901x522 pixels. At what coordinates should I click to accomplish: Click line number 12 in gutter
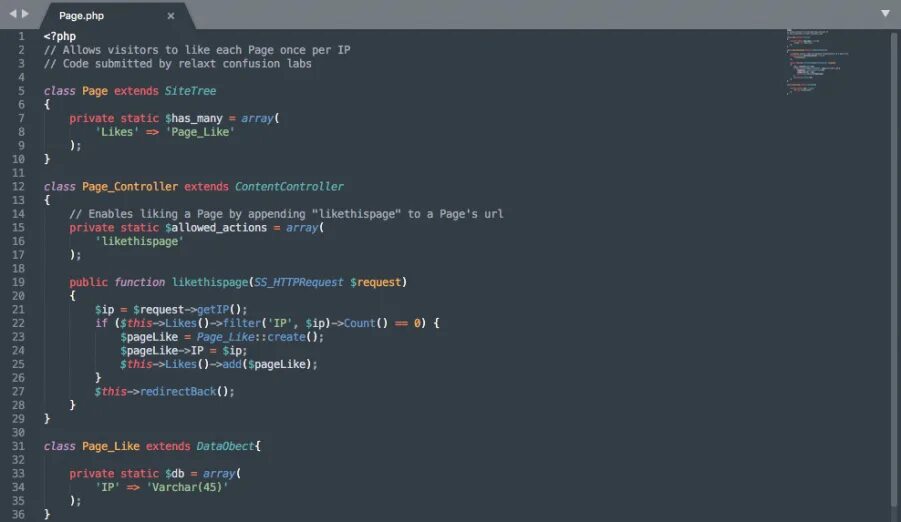(x=18, y=187)
